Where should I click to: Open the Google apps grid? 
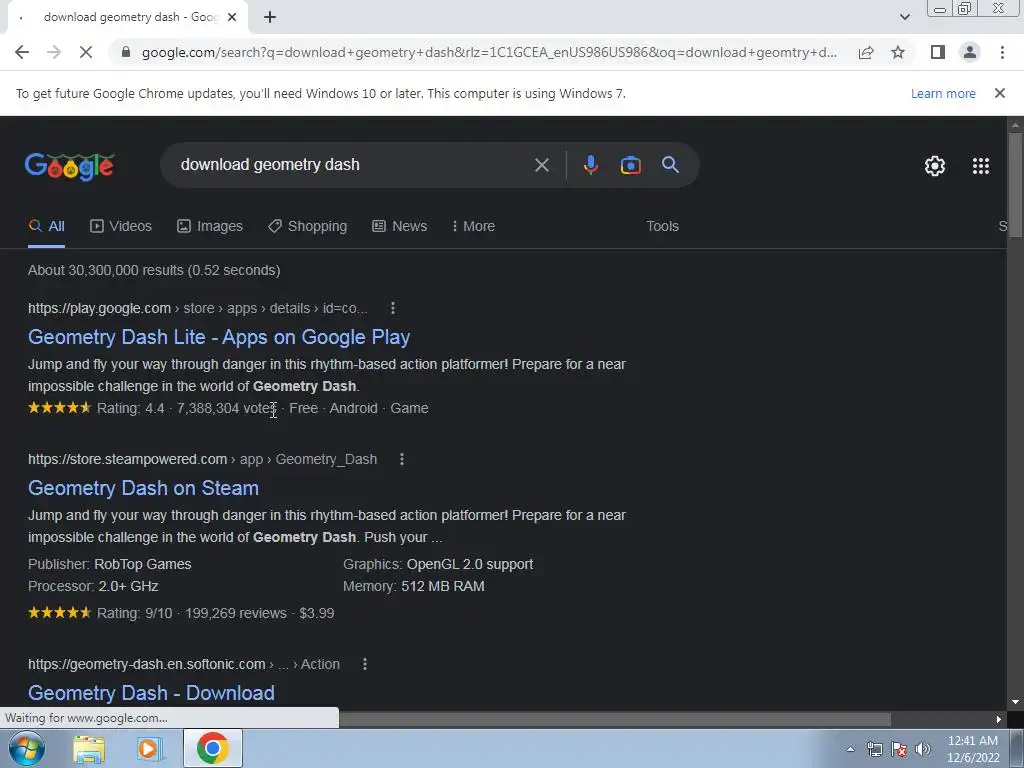point(981,166)
